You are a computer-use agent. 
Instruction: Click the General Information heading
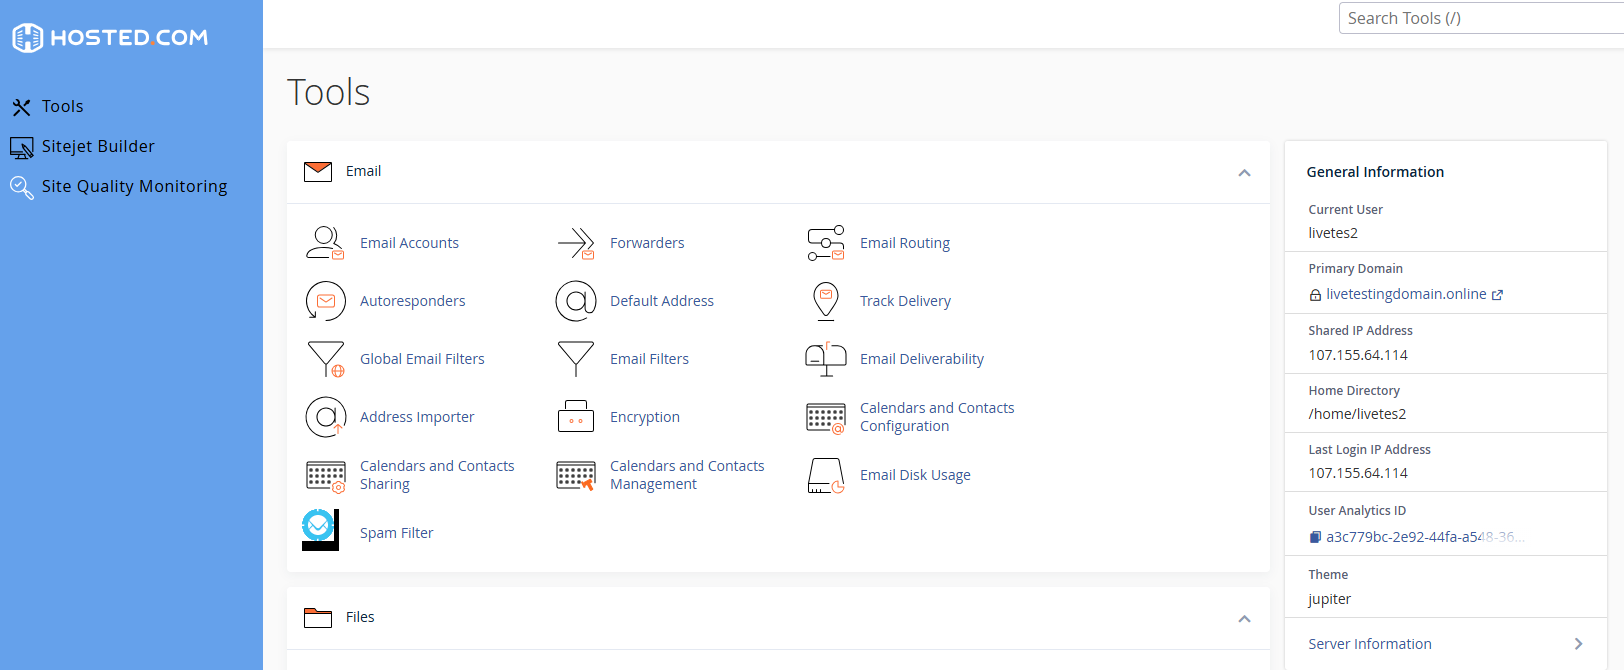tap(1375, 172)
